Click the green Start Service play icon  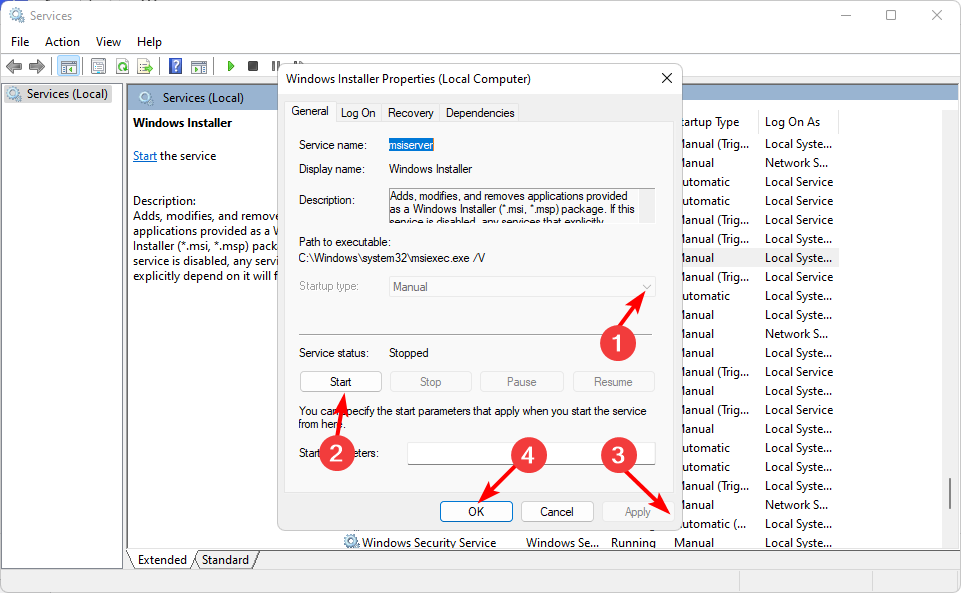[230, 66]
